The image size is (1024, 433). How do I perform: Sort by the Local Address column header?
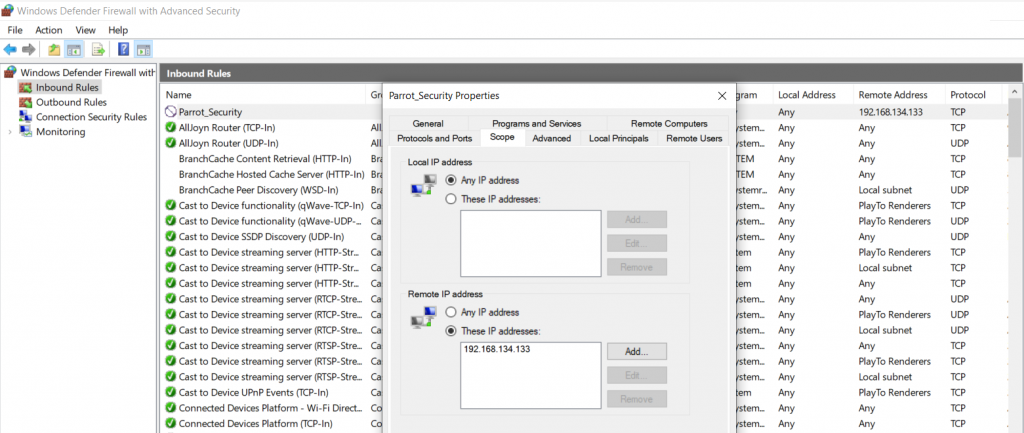pos(807,95)
